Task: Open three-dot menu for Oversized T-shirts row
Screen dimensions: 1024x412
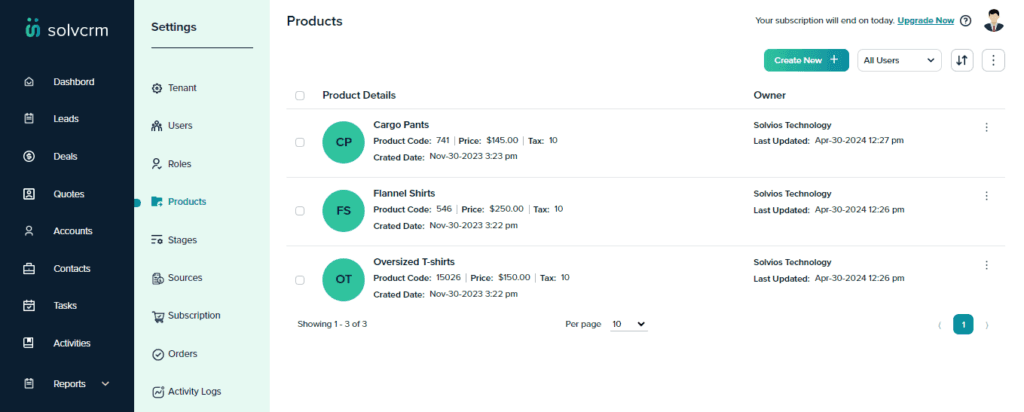Action: tap(987, 265)
